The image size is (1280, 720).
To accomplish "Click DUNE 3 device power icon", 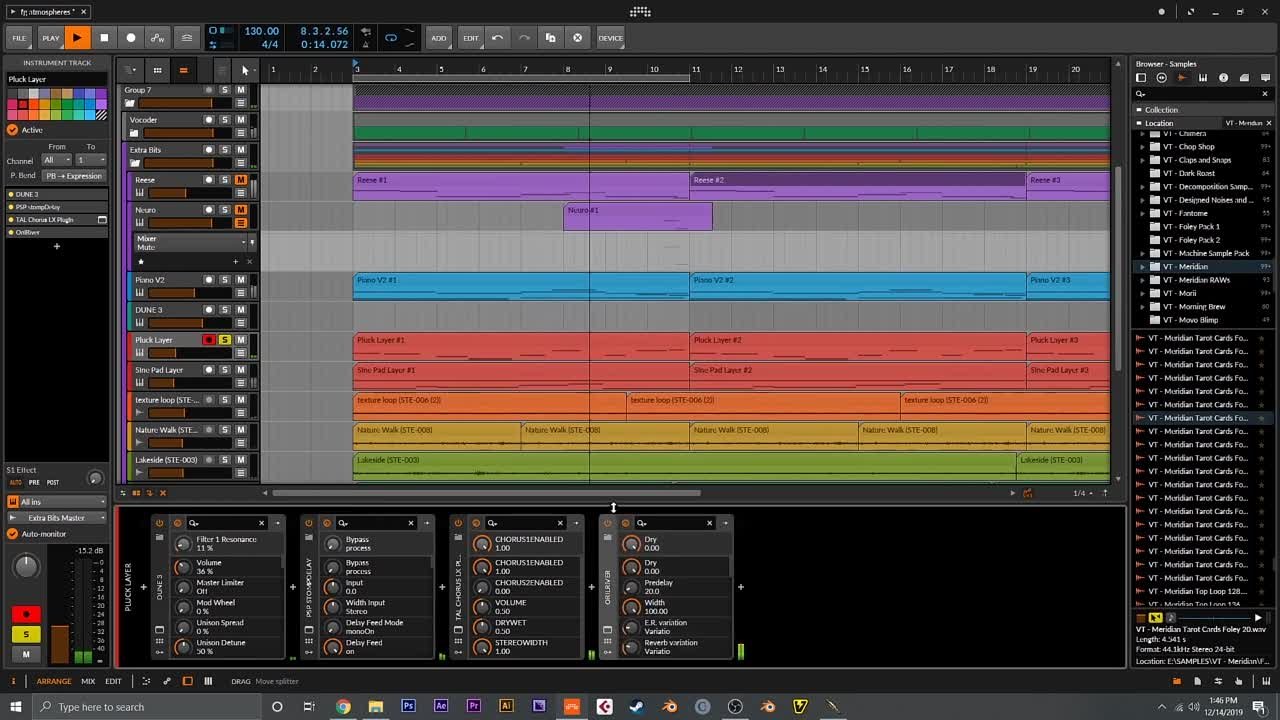I will (x=160, y=523).
